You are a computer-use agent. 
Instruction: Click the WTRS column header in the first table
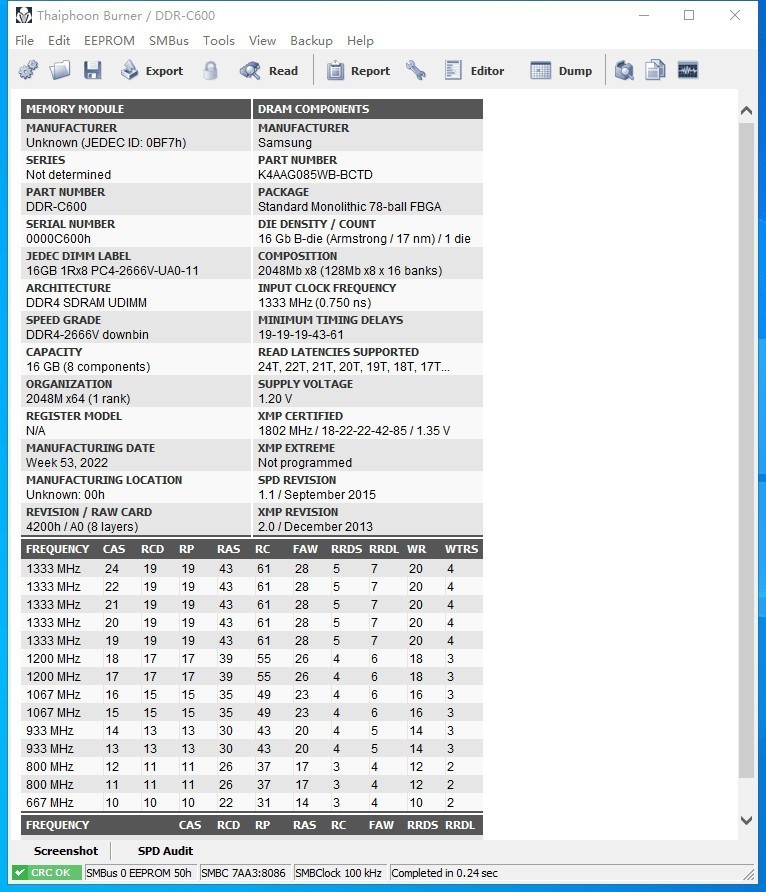461,549
